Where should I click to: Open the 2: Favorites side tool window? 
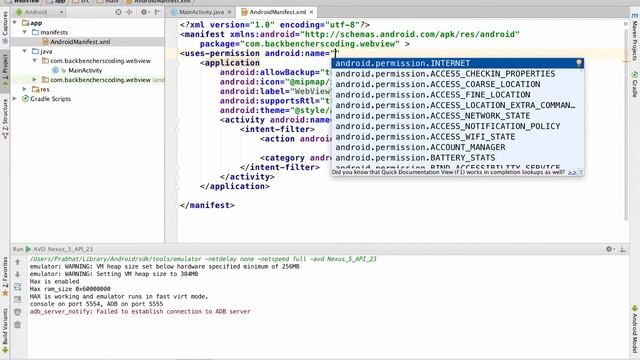pos(5,278)
